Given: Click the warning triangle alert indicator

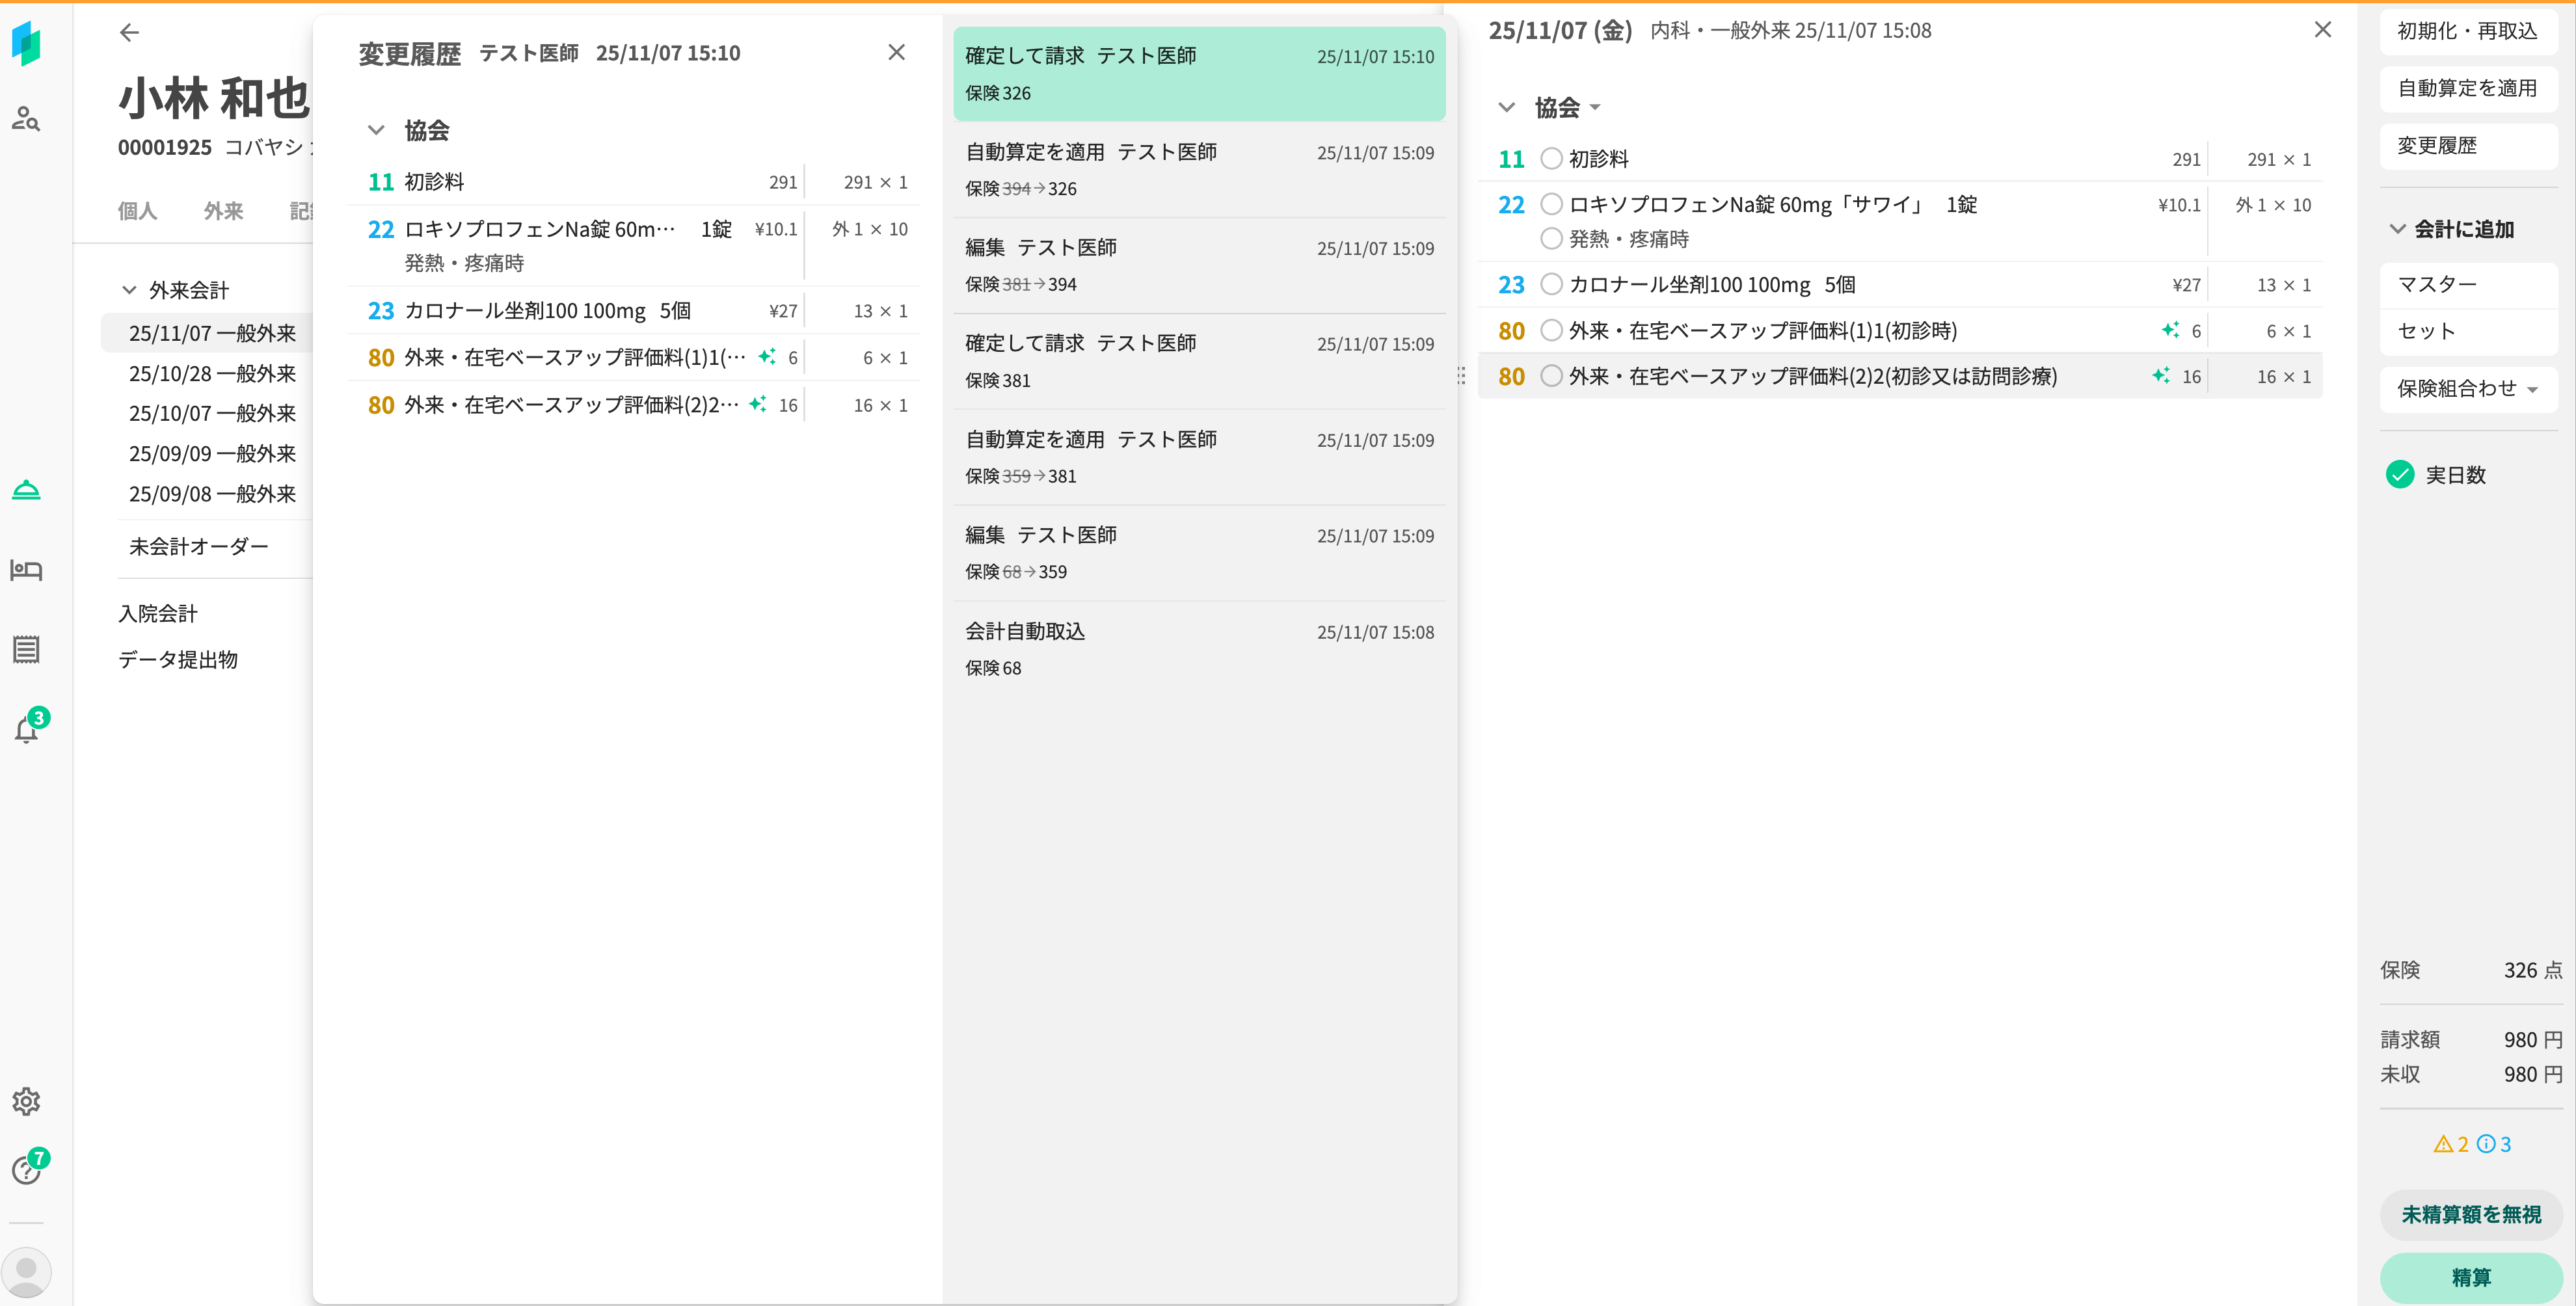Looking at the screenshot, I should (2443, 1144).
